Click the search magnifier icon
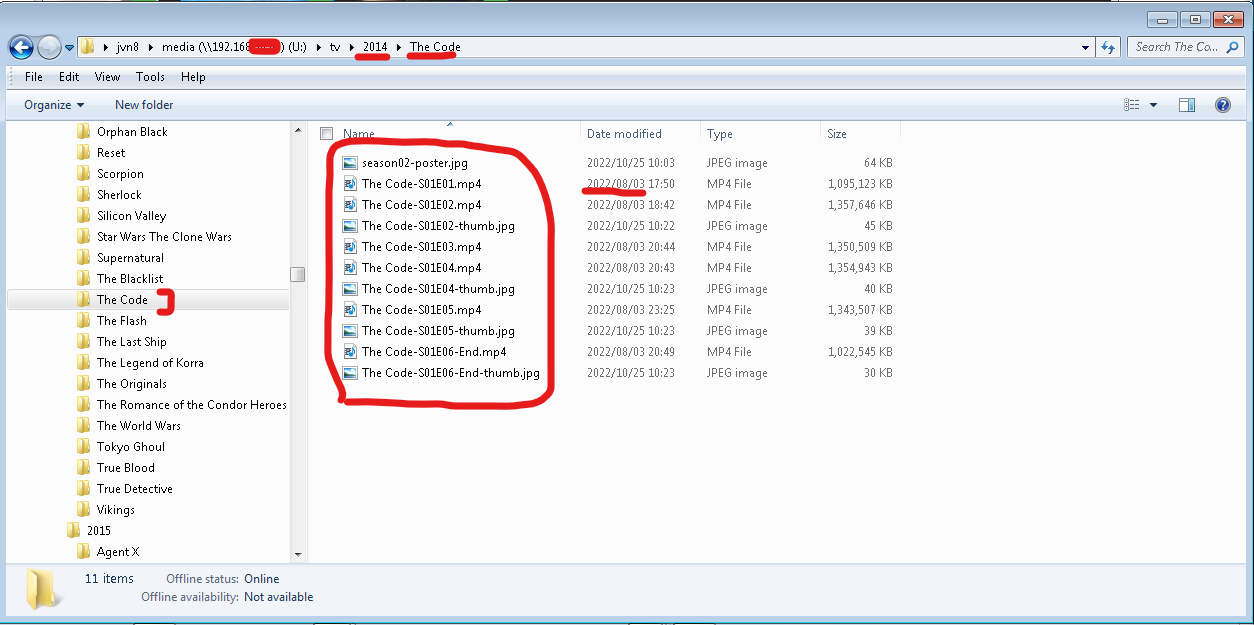This screenshot has height=625, width=1254. coord(1234,47)
